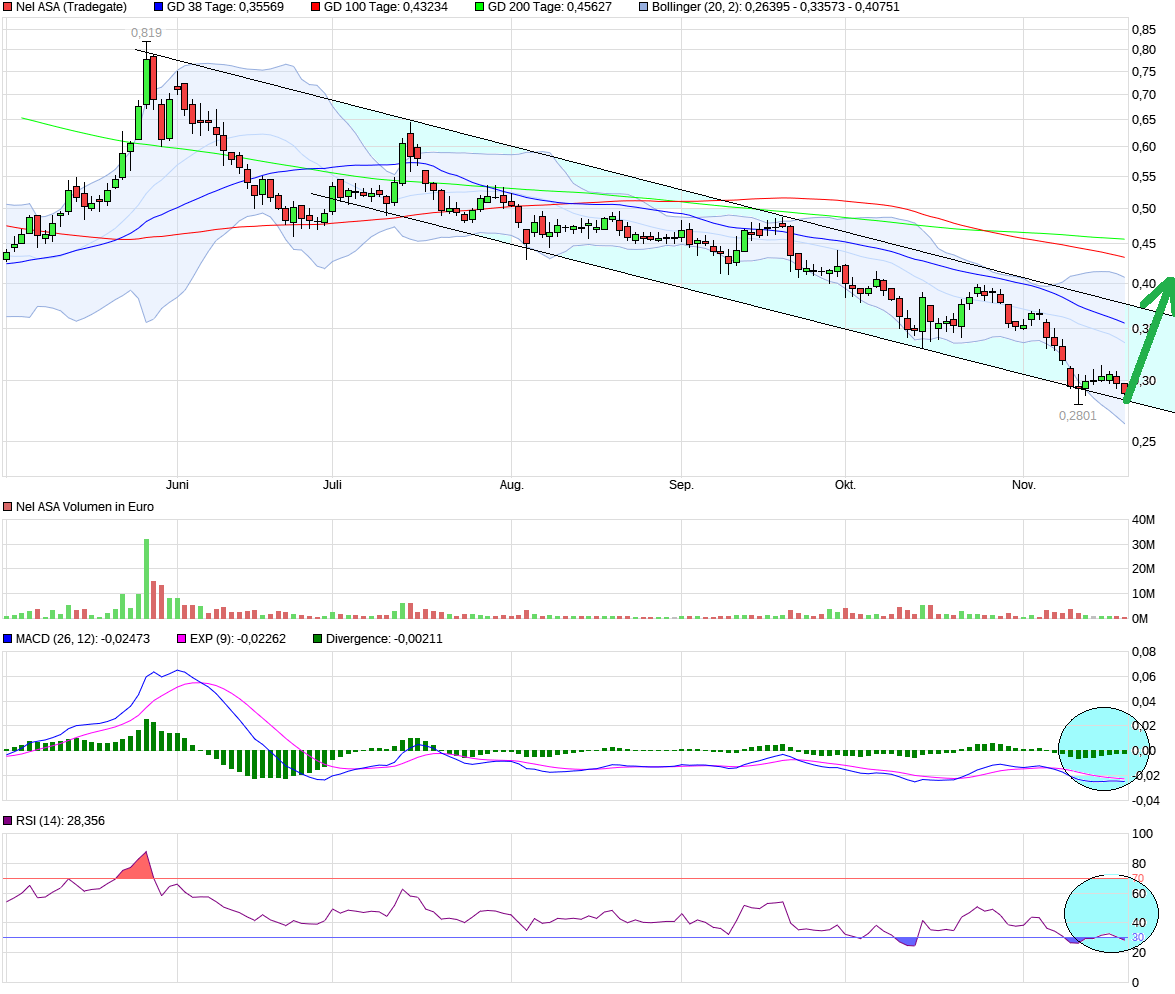The height and width of the screenshot is (994, 1175).
Task: Click the 0,04 MACD axis value
Action: point(1144,702)
